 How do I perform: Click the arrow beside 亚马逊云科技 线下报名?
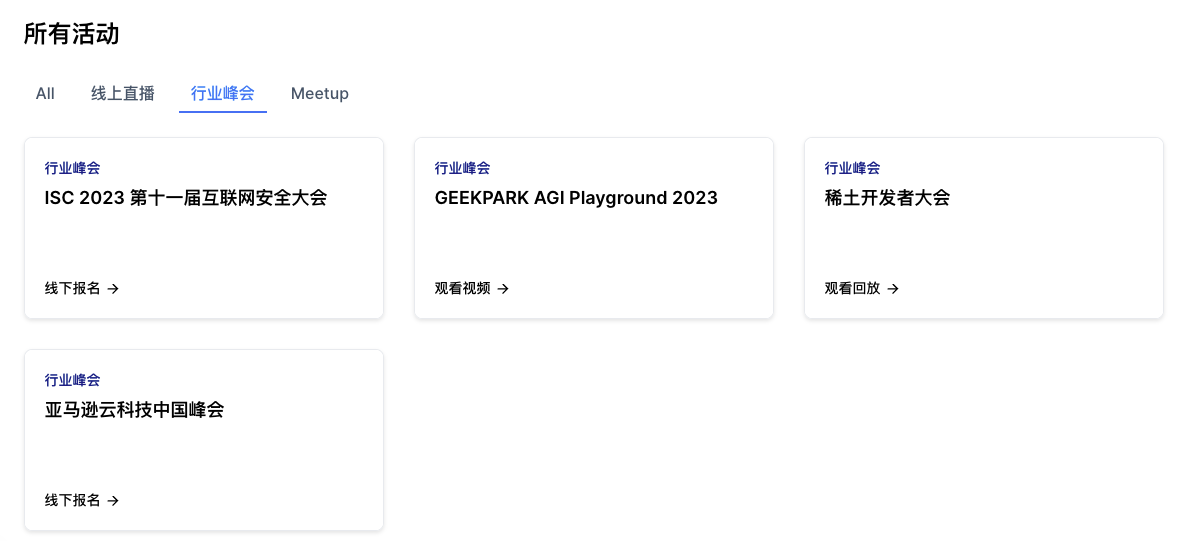(x=114, y=501)
